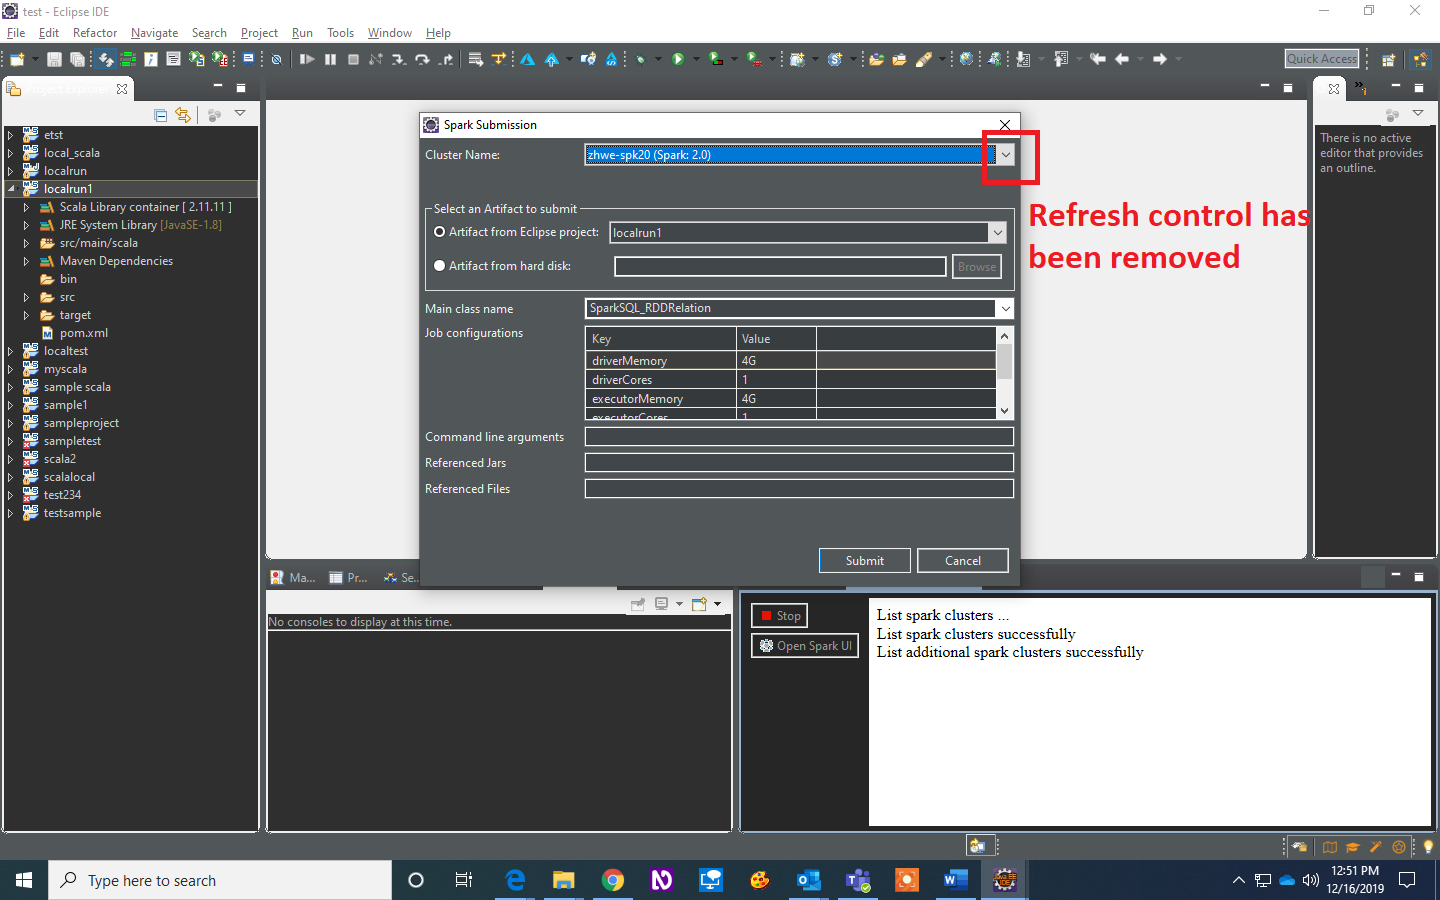
Task: Click the Link with Editor toggle in Project Explorer
Action: tap(183, 113)
